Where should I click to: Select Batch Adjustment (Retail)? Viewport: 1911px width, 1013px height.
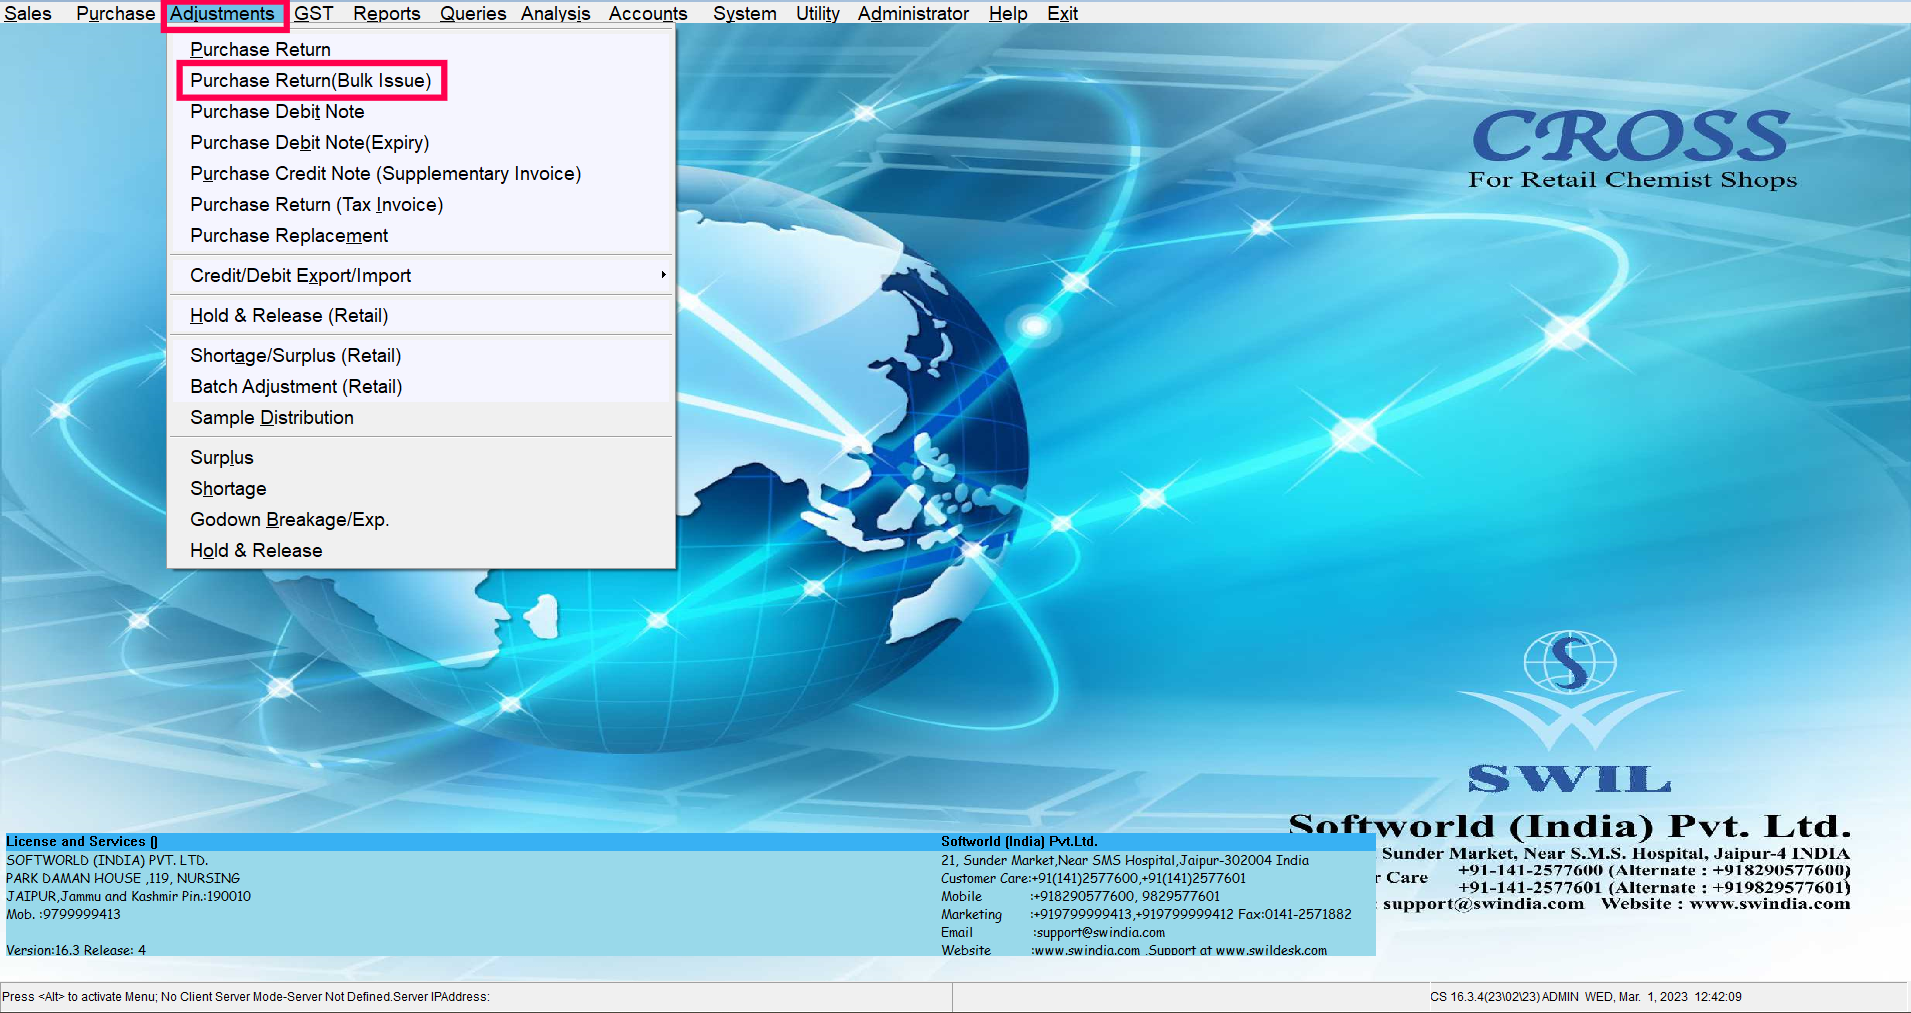pos(420,386)
